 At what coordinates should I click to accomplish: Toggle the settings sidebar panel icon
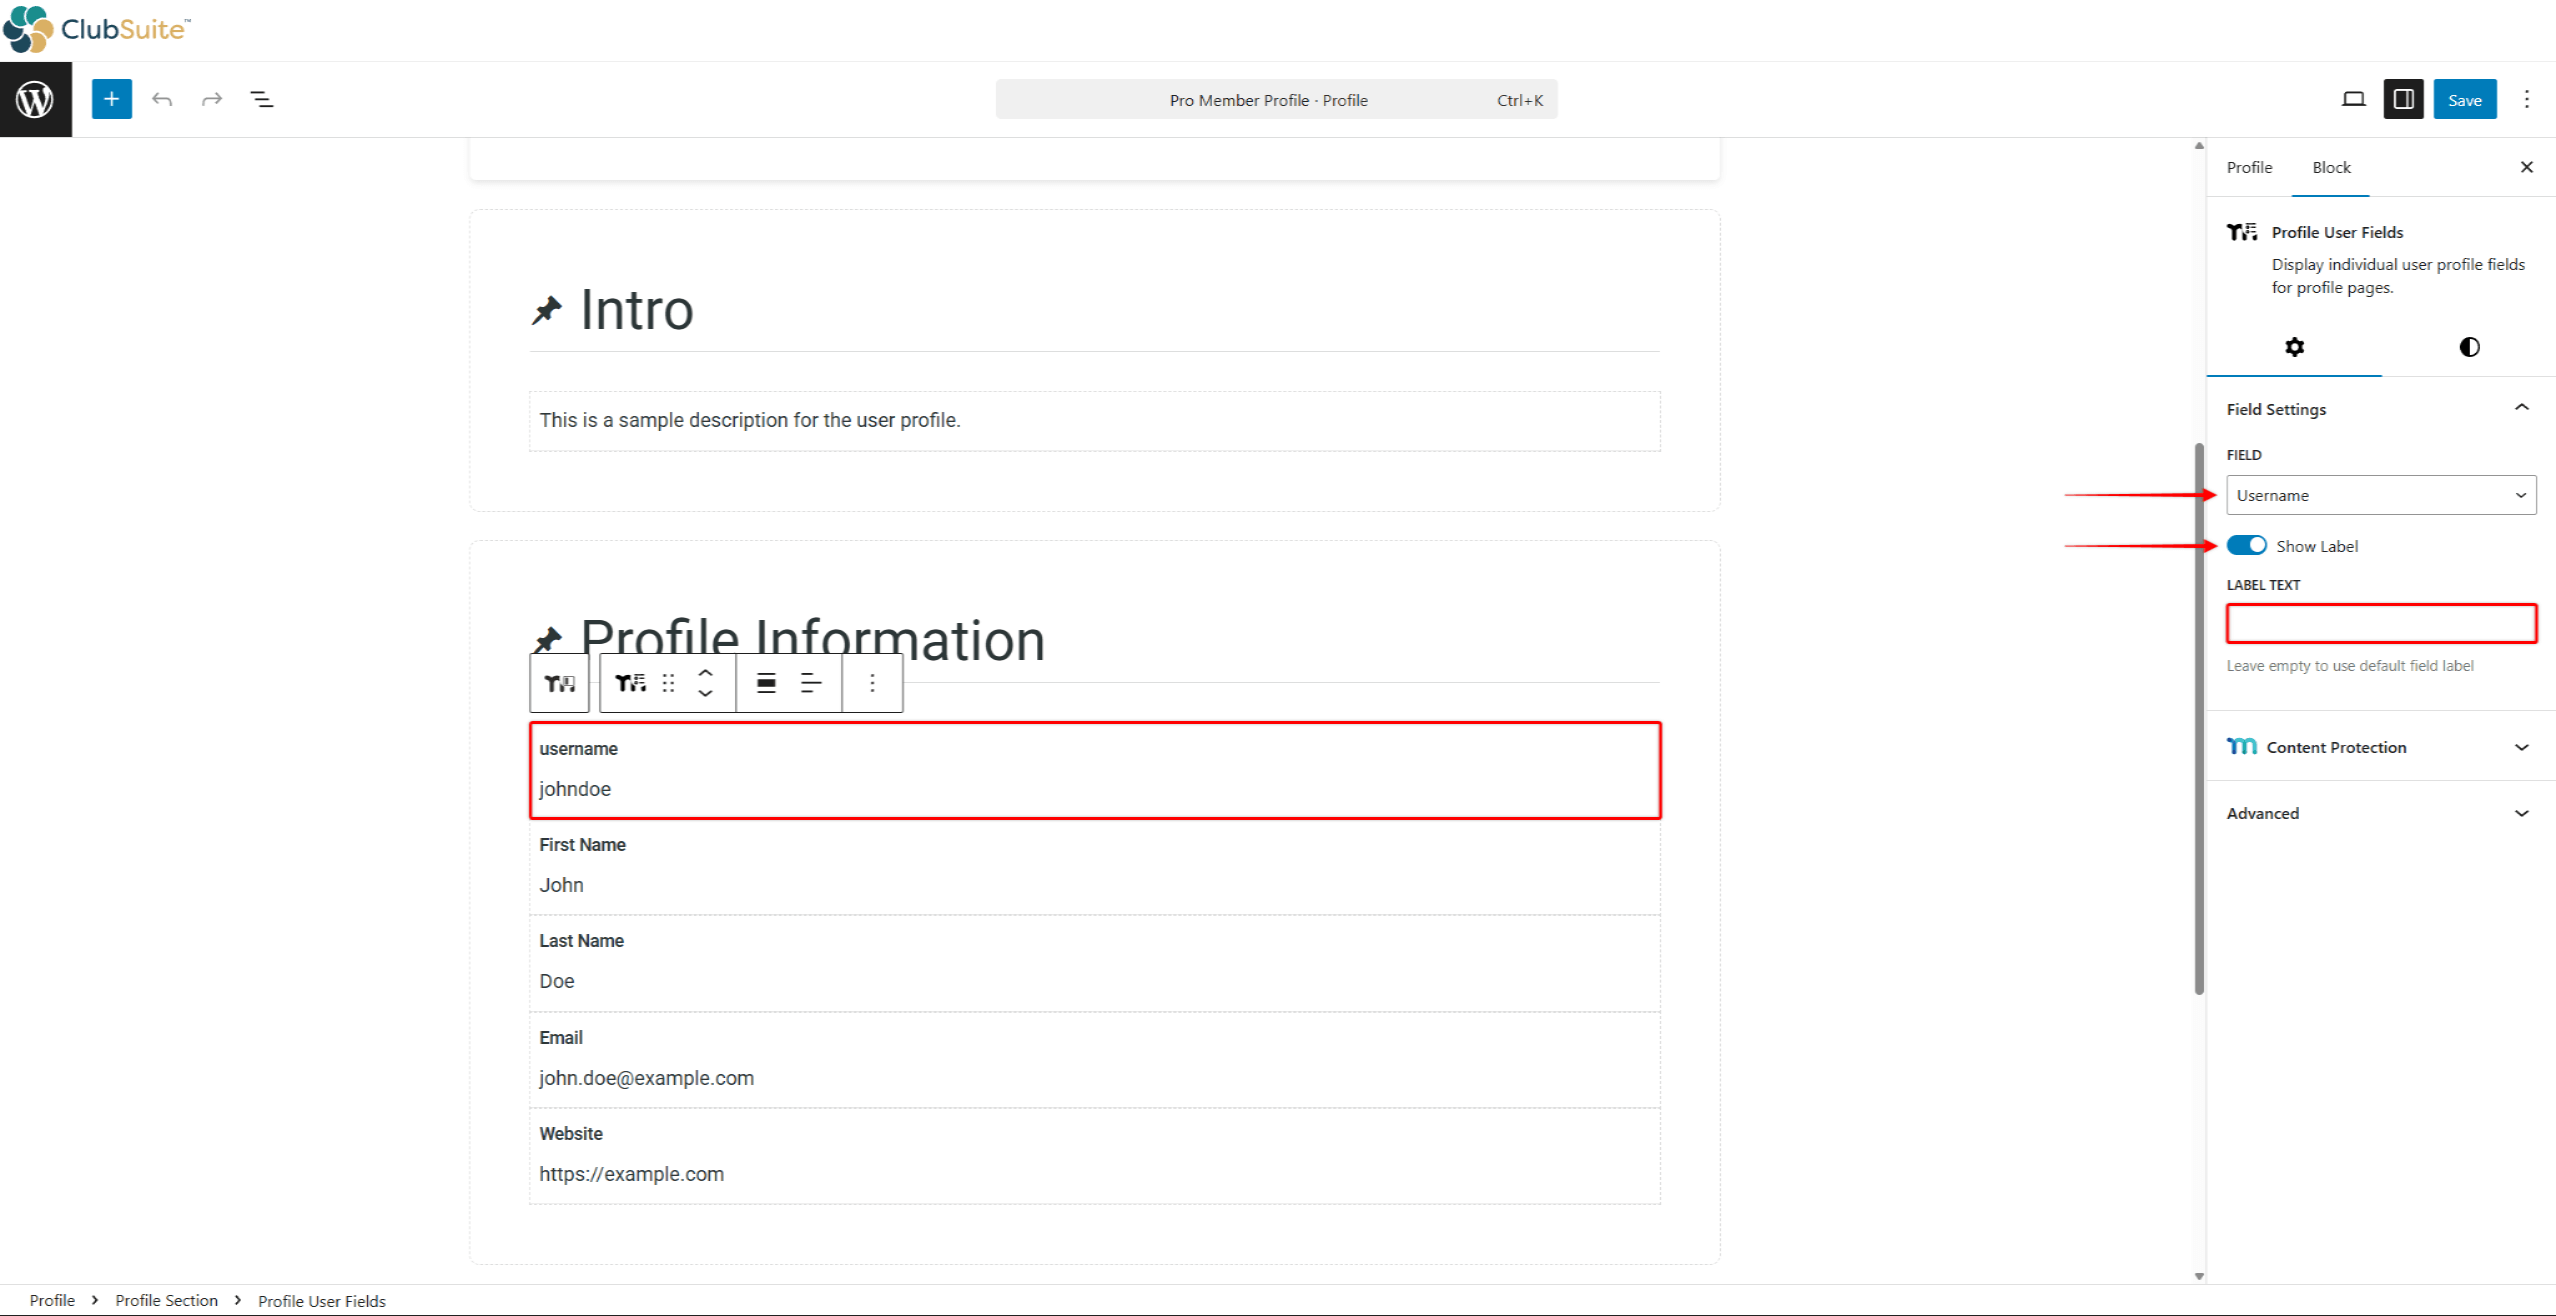[2403, 99]
